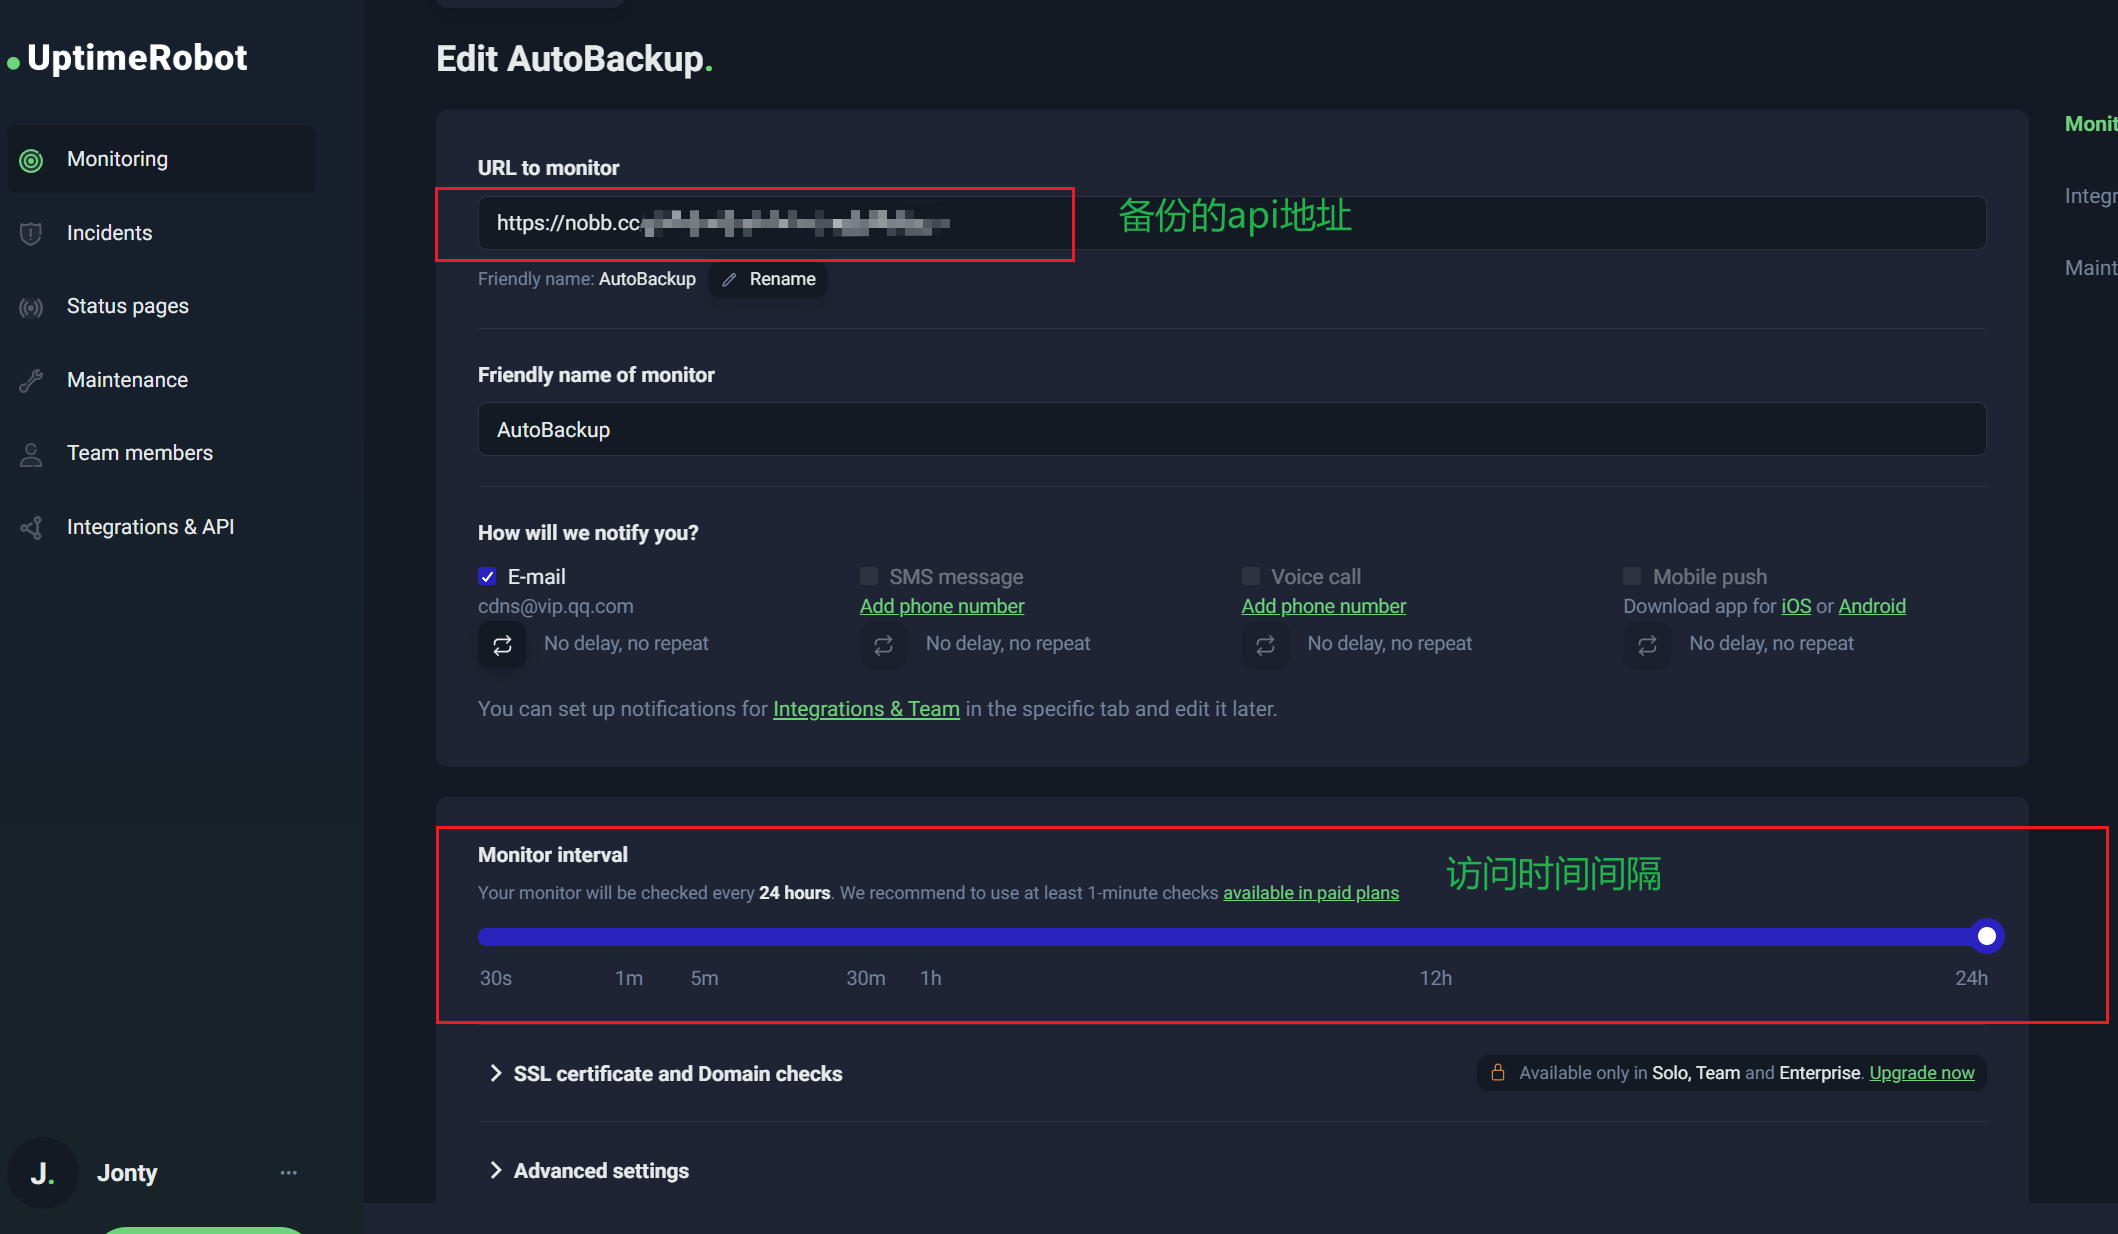Open repeat options for Mobile push
2118x1234 pixels.
[x=1647, y=645]
